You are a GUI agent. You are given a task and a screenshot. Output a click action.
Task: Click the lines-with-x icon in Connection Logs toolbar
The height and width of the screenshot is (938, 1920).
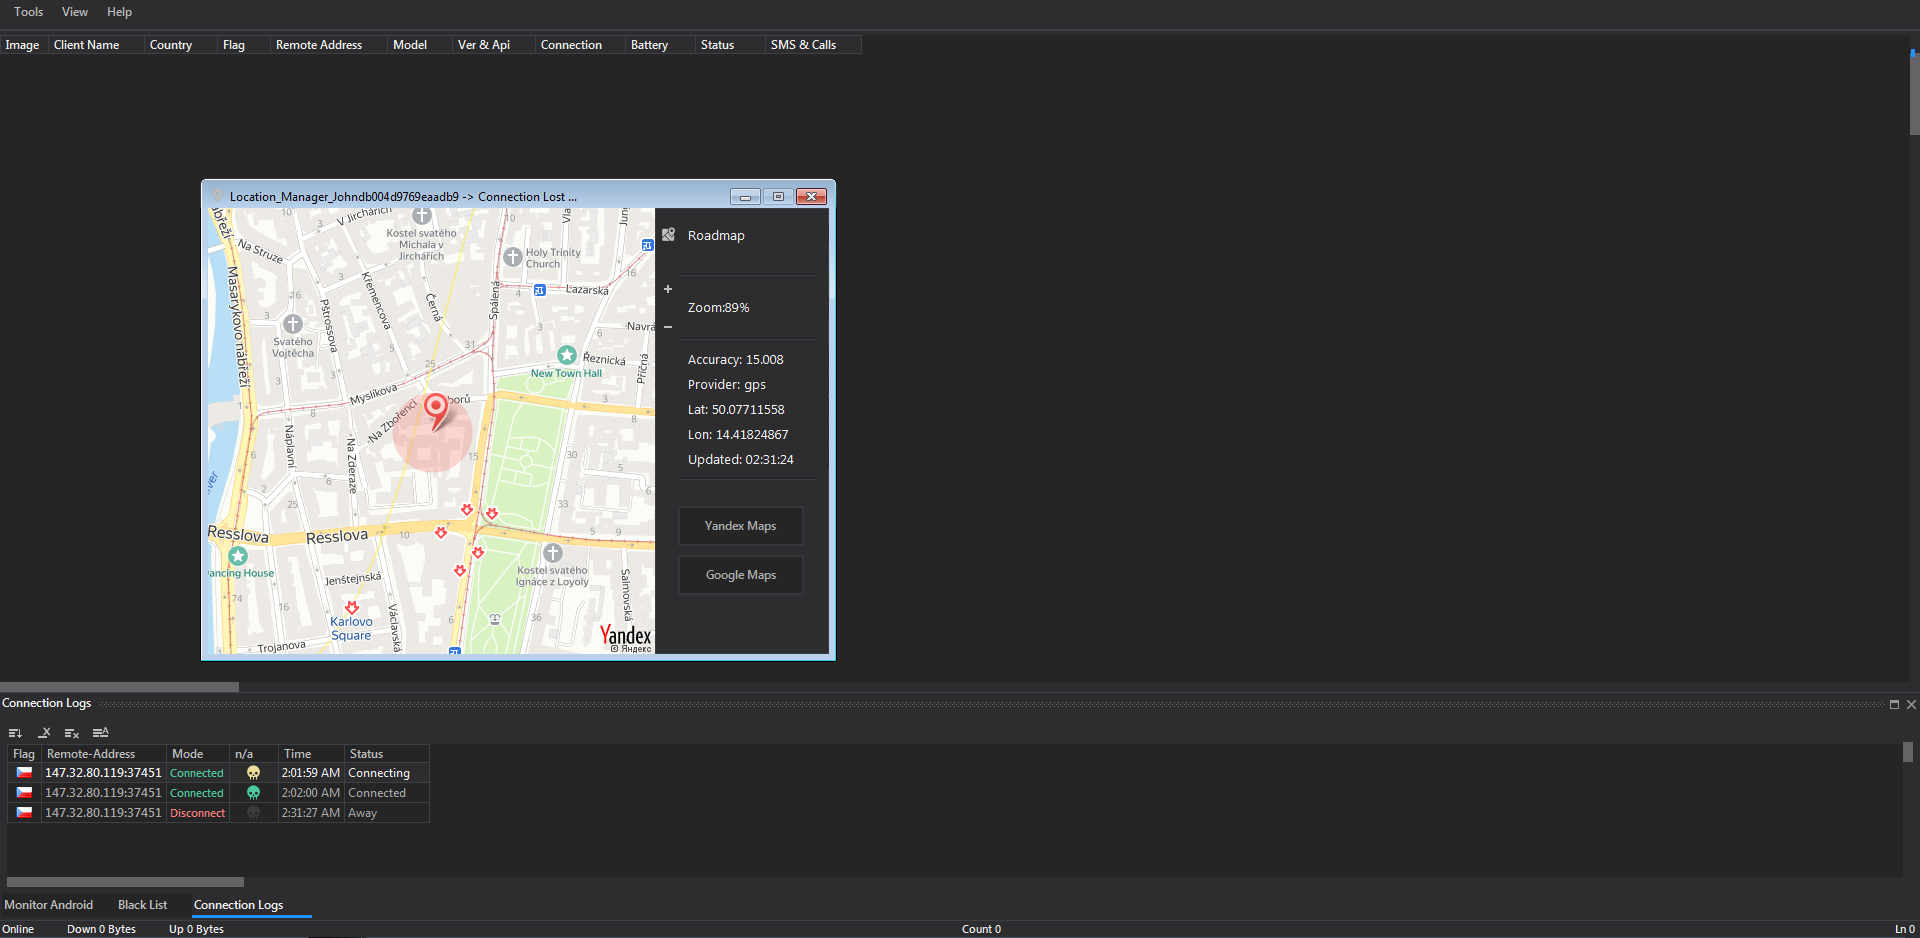tap(72, 733)
